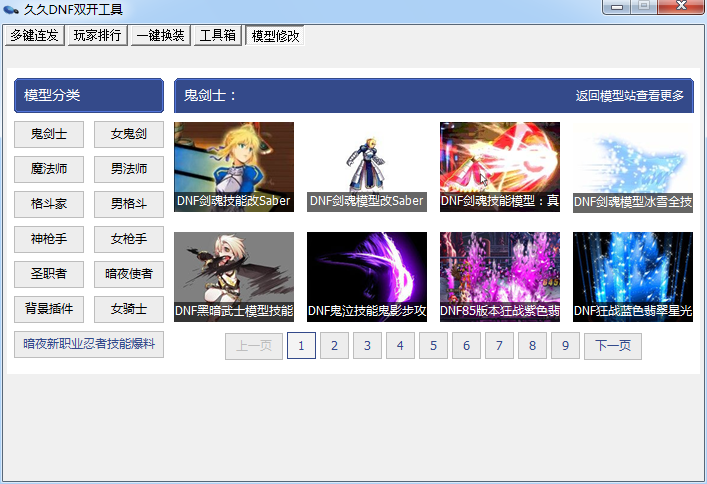Image resolution: width=707 pixels, height=484 pixels.
Task: Close the 久久DNF双开工具 window
Action: [682, 7]
